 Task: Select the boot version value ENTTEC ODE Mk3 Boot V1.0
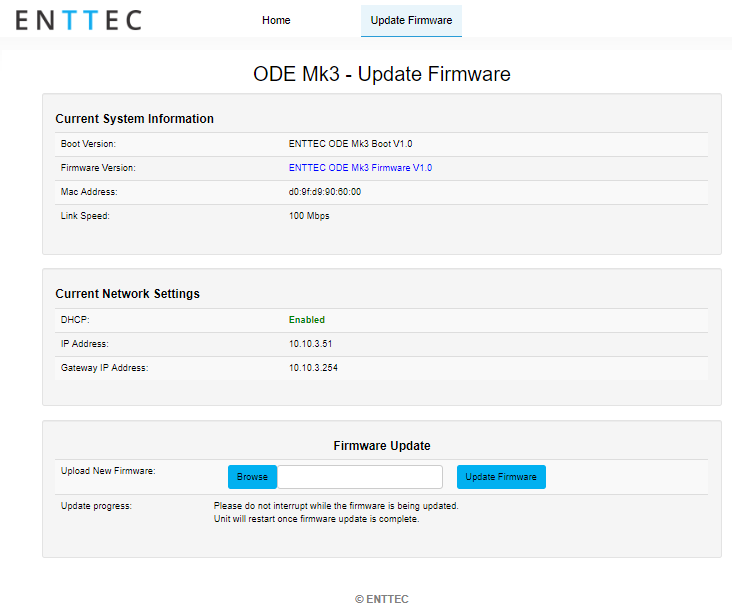coord(350,144)
